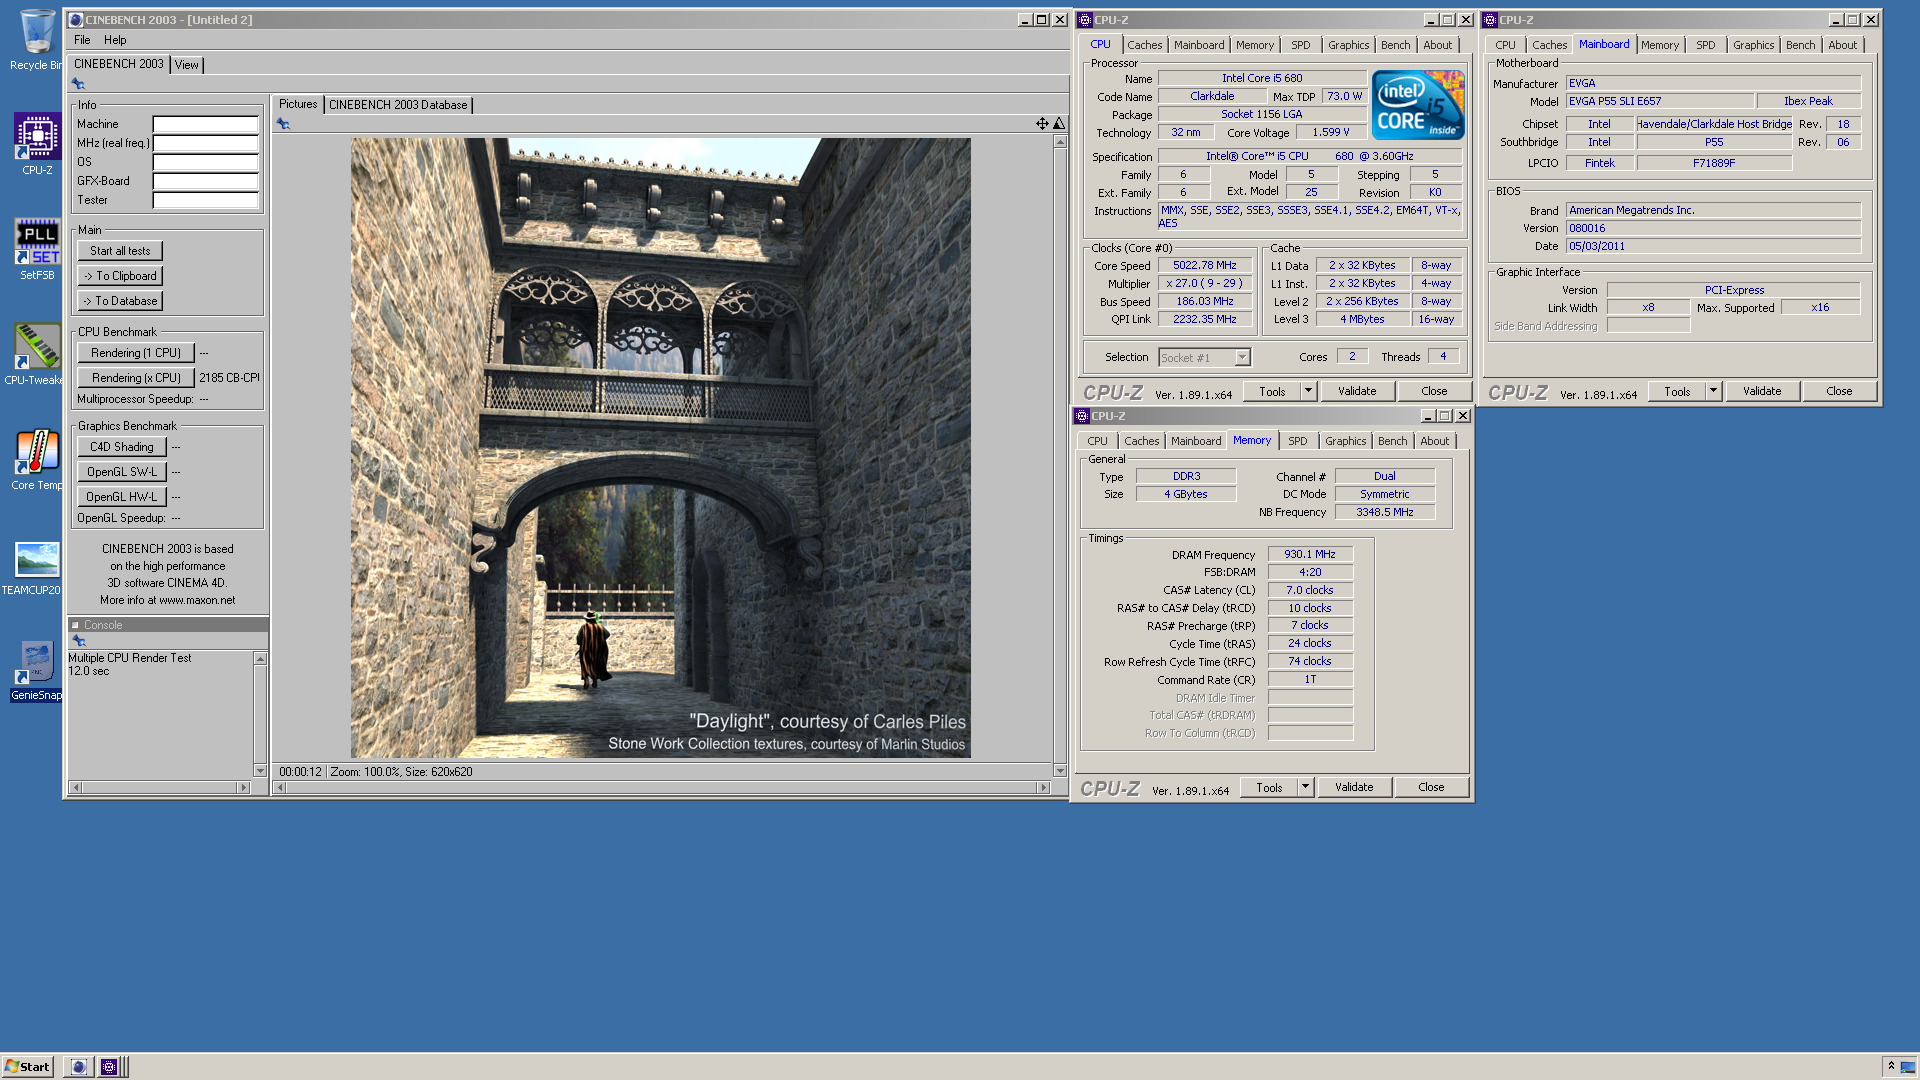
Task: Click the system tray display icon
Action: point(1908,1067)
